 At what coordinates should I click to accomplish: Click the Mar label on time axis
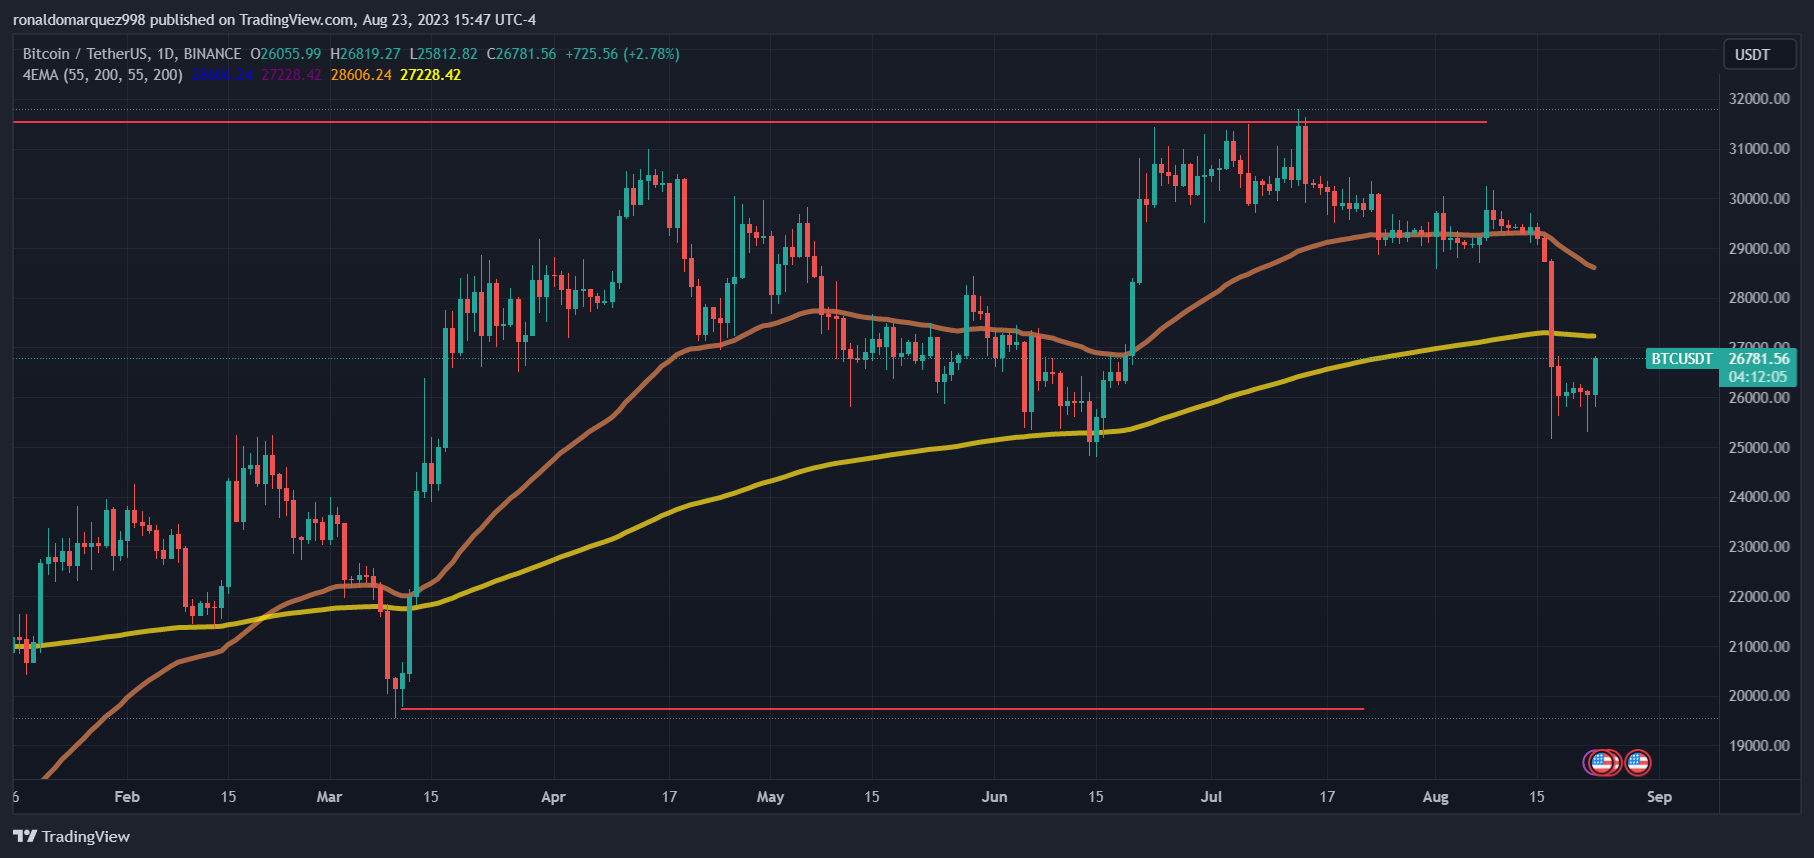329,797
